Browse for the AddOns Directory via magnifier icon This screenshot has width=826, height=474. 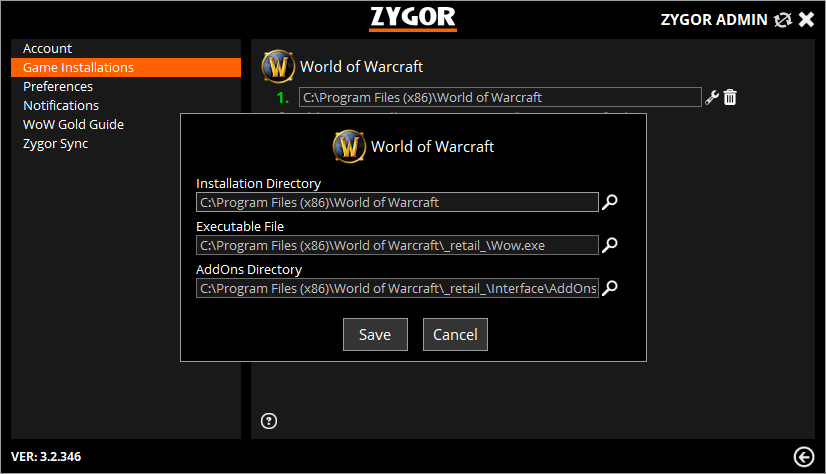click(609, 288)
